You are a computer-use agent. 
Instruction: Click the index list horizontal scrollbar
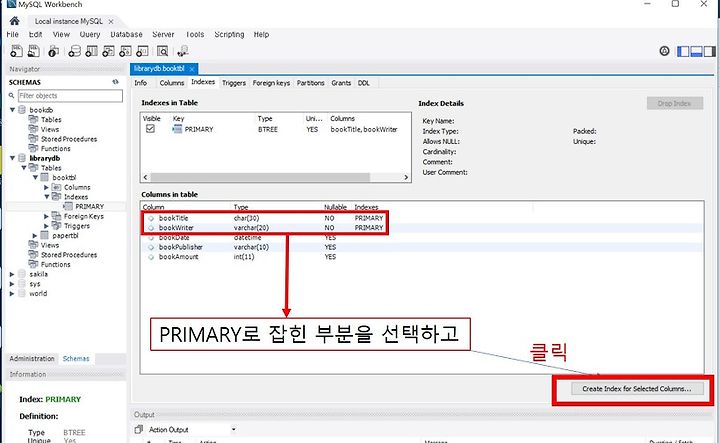coord(260,177)
